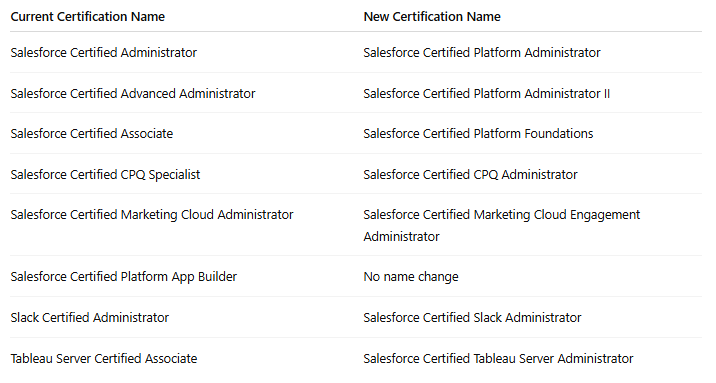The height and width of the screenshot is (383, 716).
Task: Click 'Salesforce Certified Tableau Server Administrator' cell
Action: point(498,359)
